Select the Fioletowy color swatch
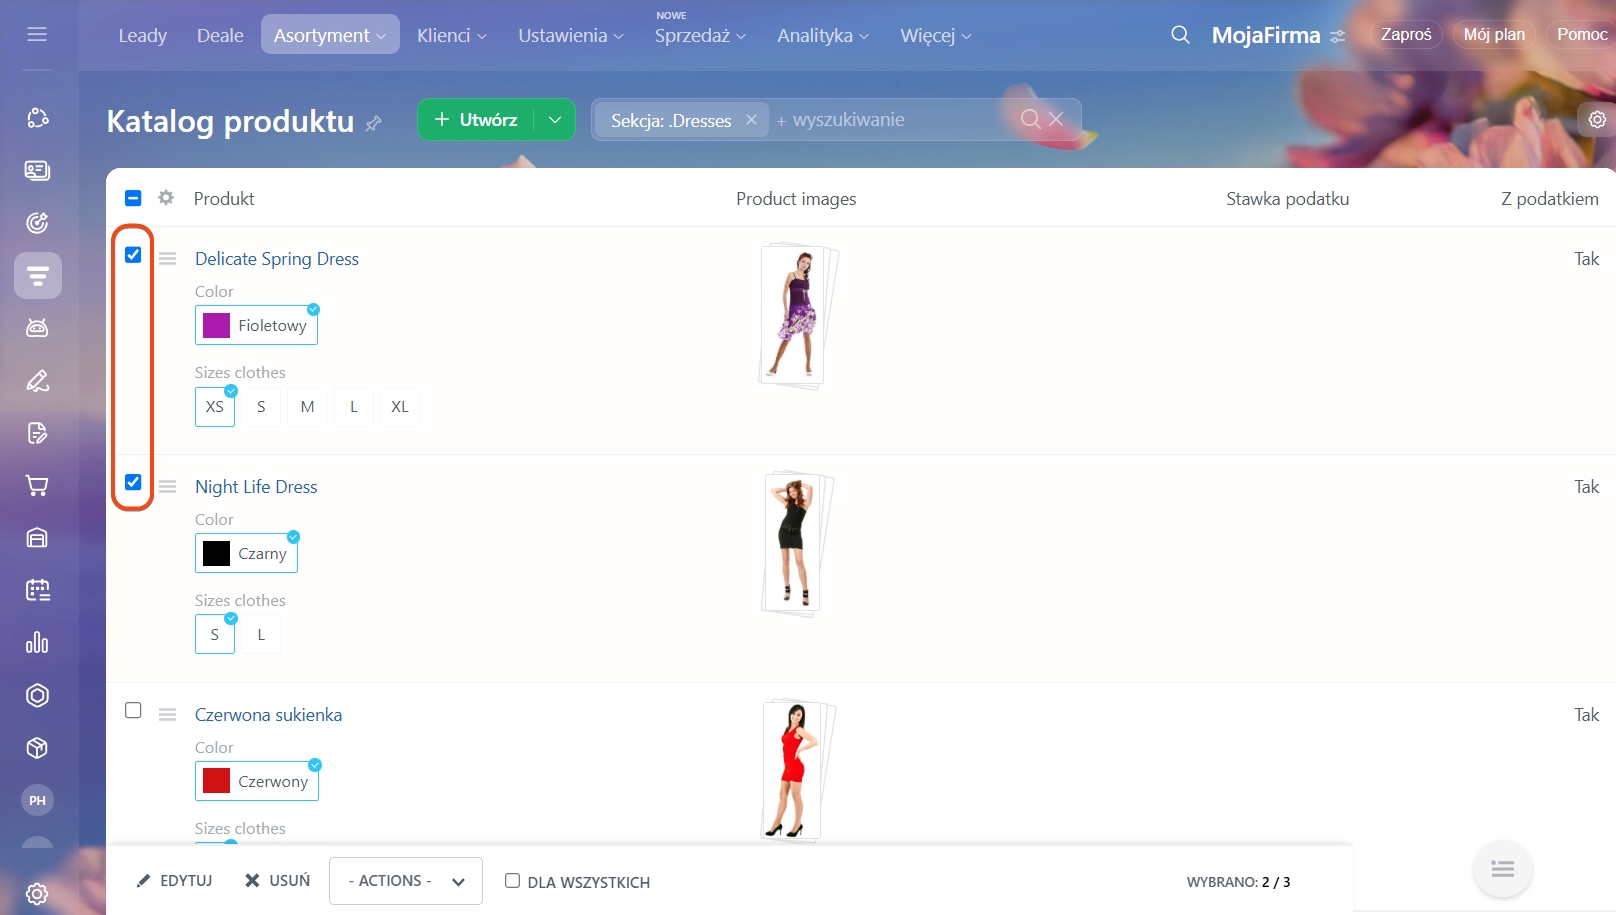This screenshot has width=1616, height=915. click(x=256, y=326)
